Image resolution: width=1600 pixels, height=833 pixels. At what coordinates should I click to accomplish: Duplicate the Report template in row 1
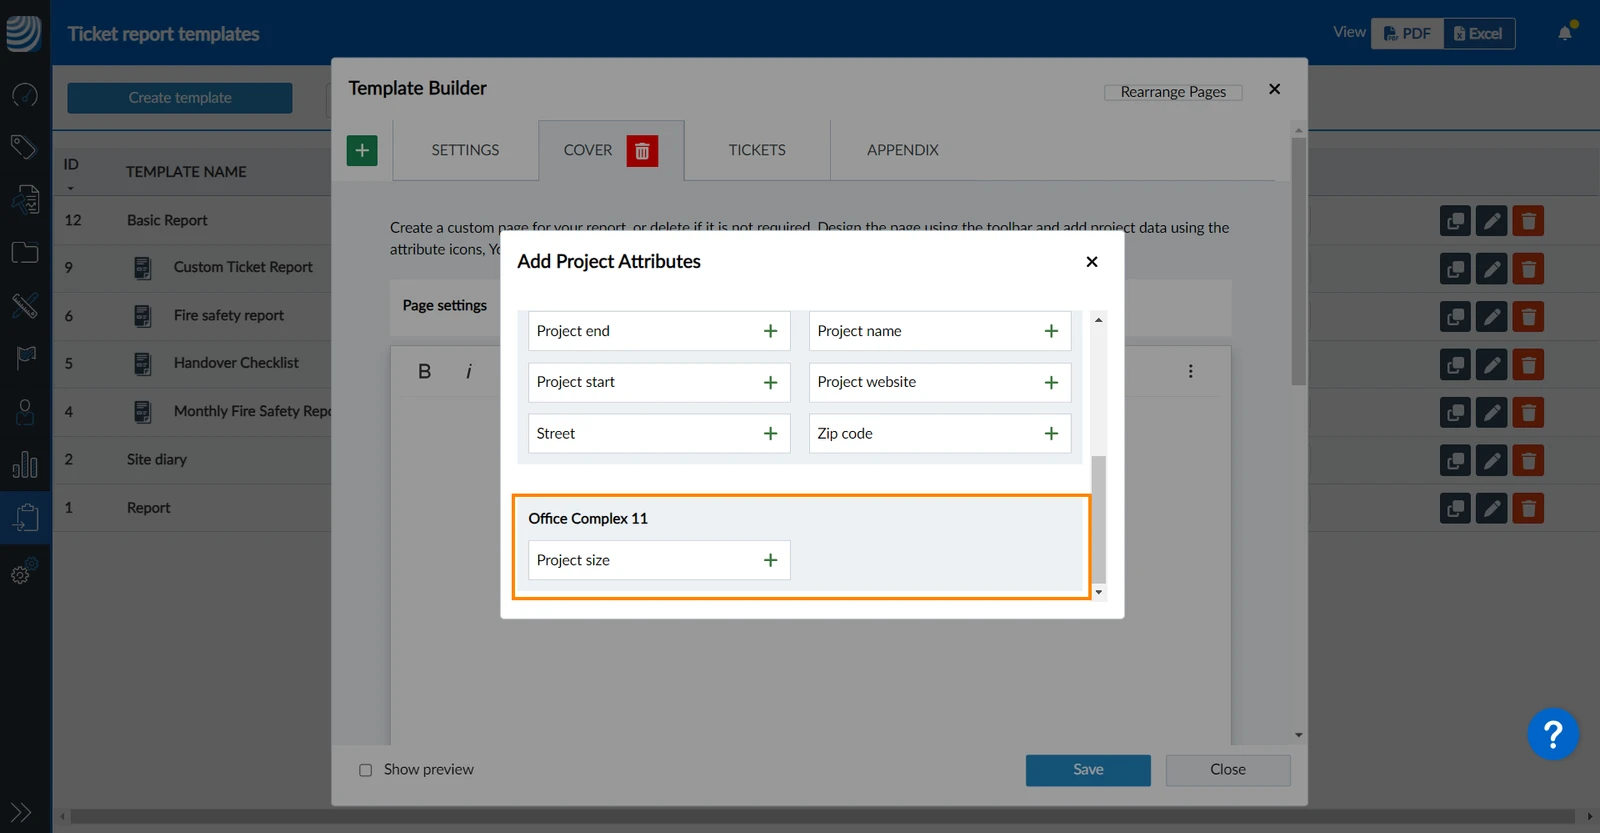[x=1455, y=508]
